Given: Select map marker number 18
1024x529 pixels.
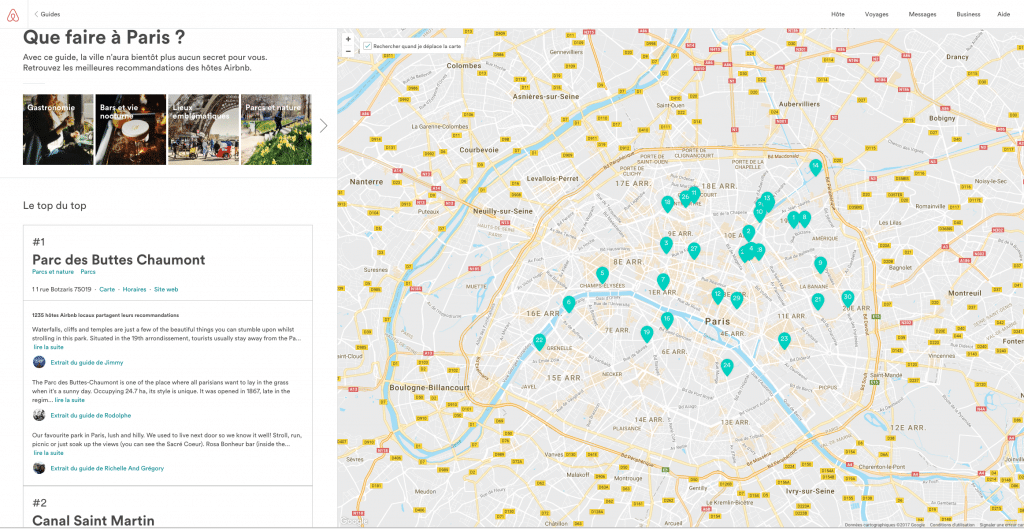Looking at the screenshot, I should click(x=667, y=204).
